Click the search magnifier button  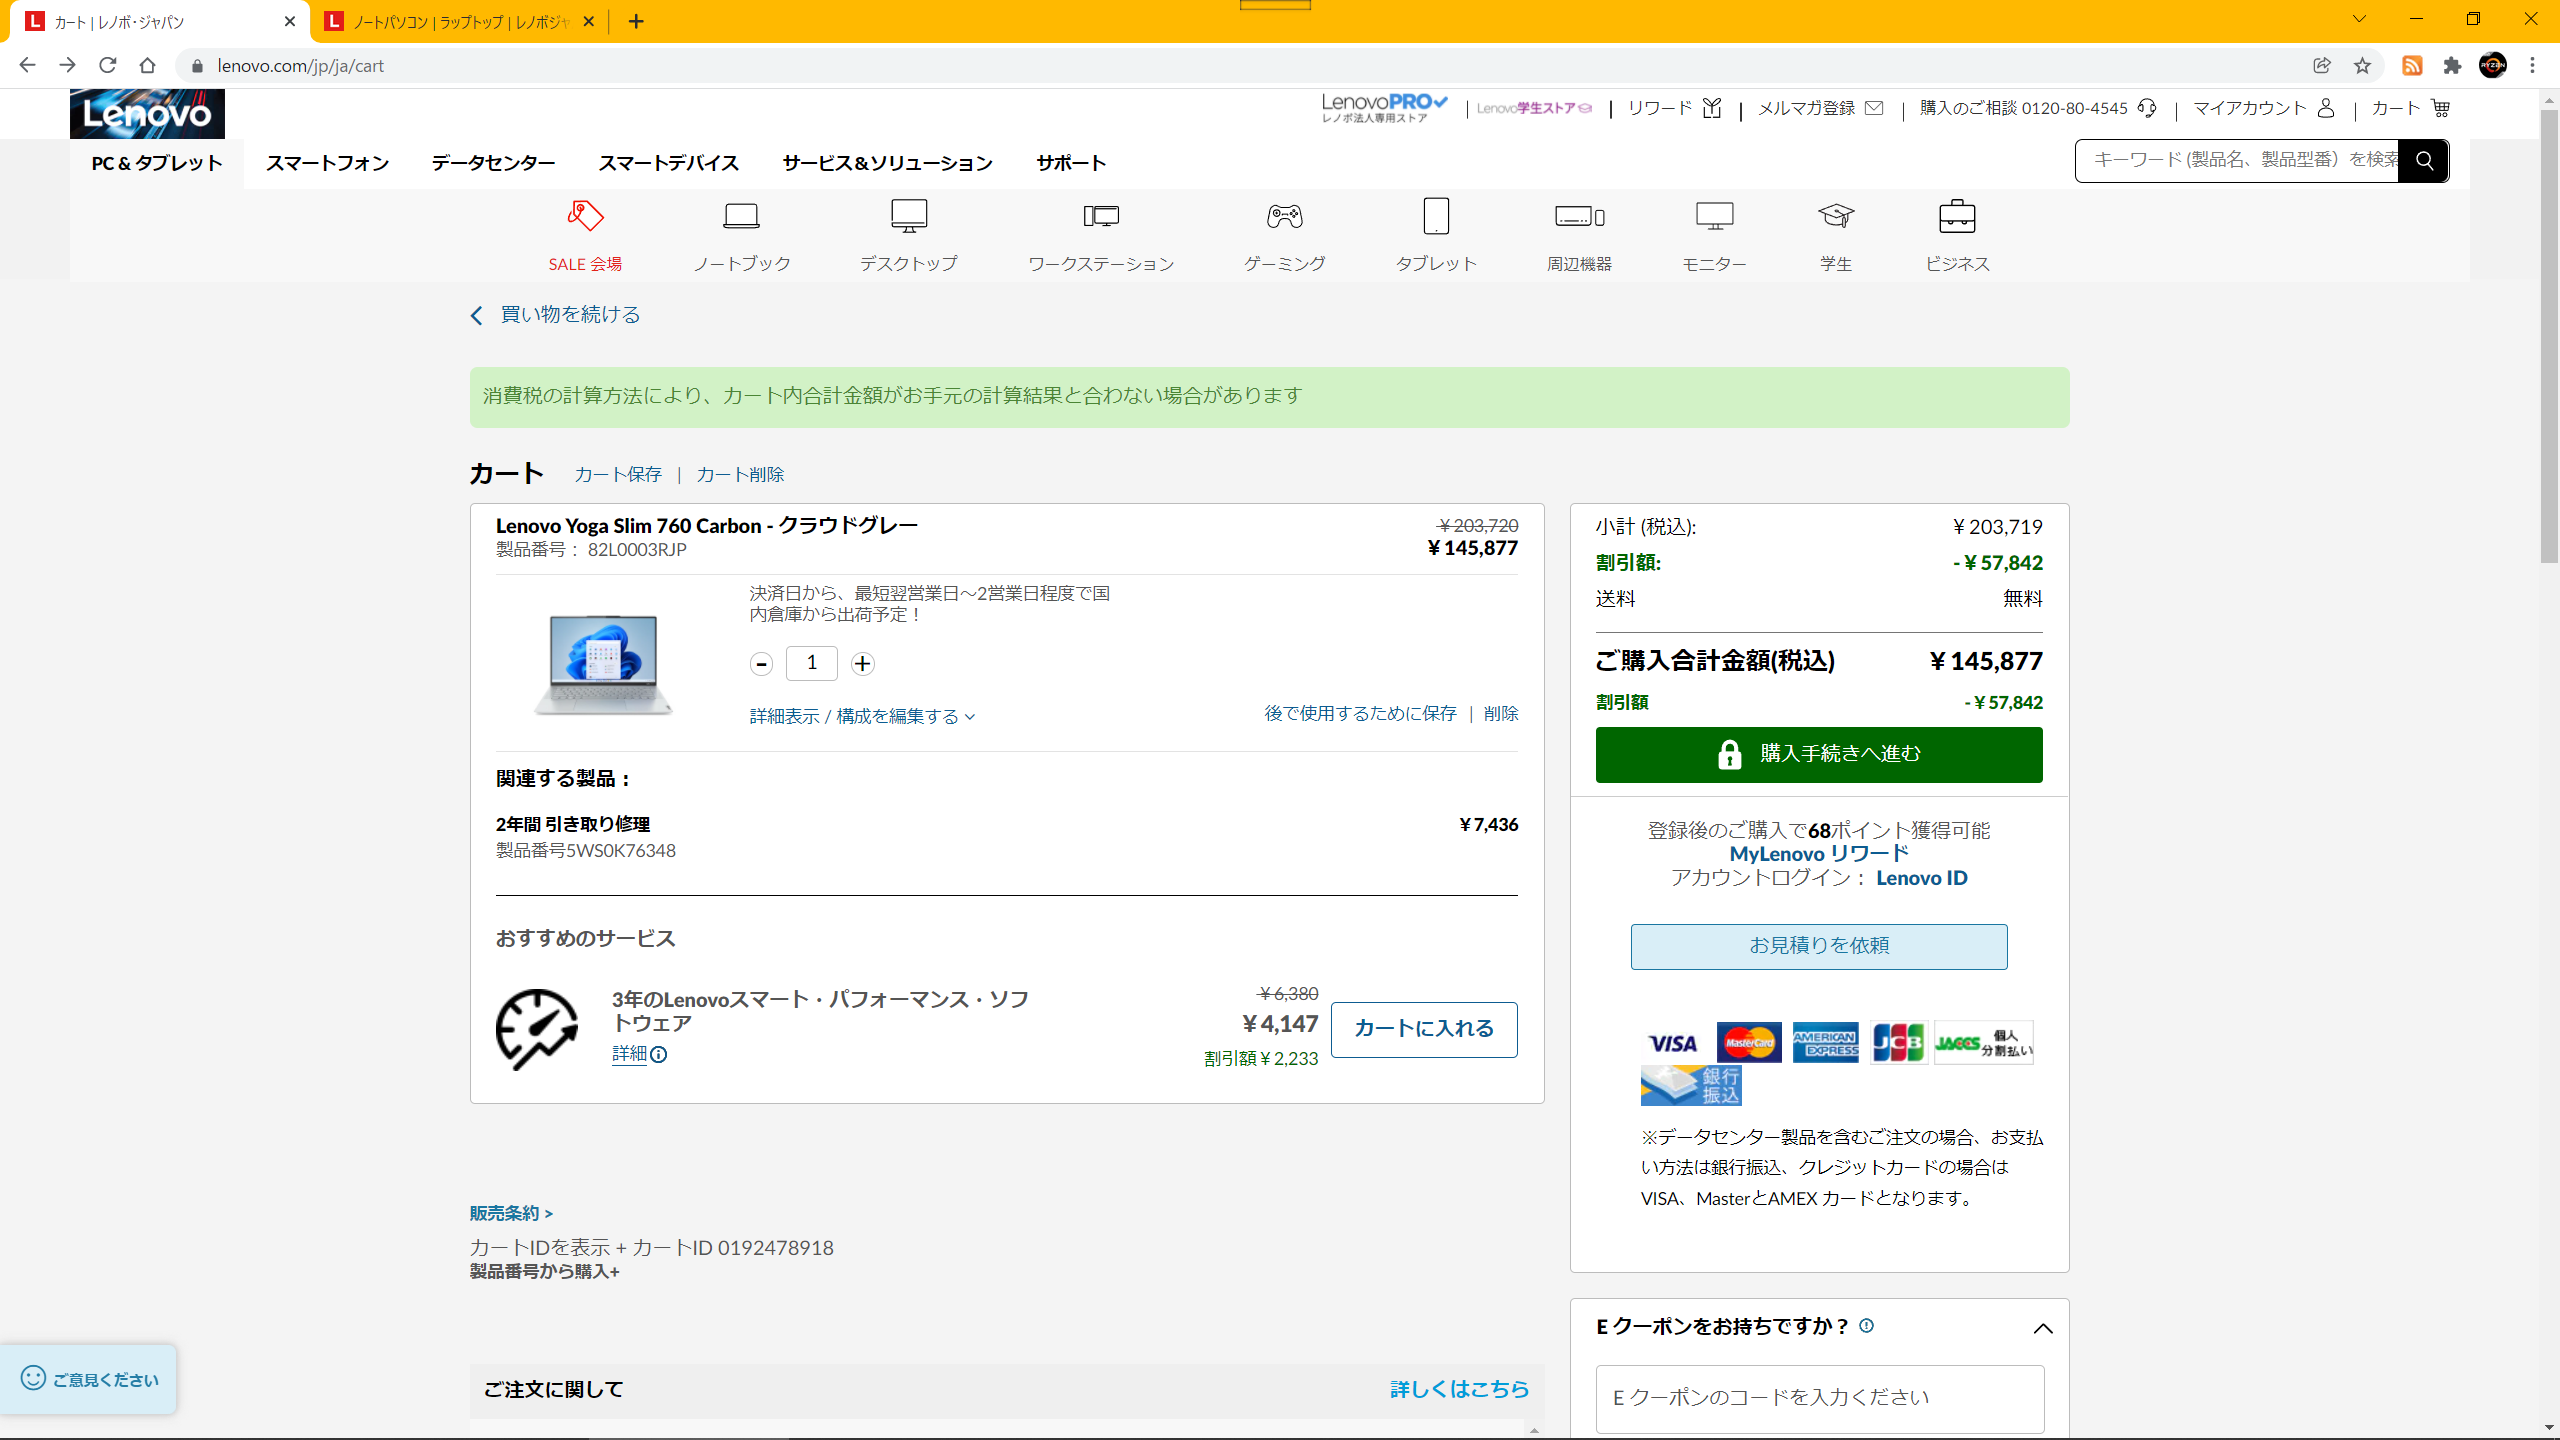(x=2424, y=161)
